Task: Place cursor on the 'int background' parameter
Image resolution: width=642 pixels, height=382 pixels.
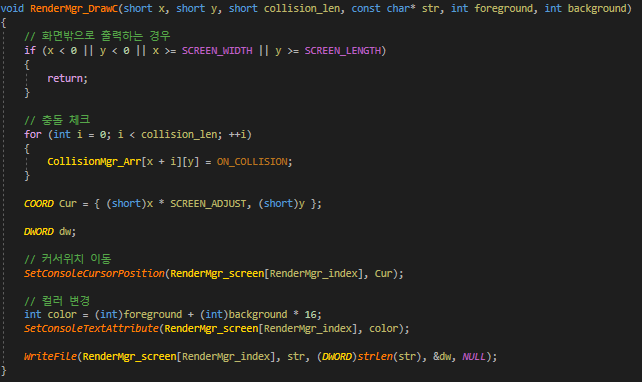Action: (585, 9)
